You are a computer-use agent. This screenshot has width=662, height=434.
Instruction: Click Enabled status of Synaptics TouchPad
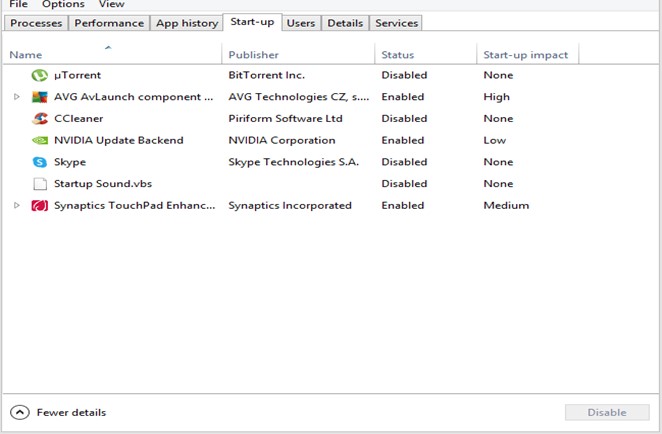(402, 206)
